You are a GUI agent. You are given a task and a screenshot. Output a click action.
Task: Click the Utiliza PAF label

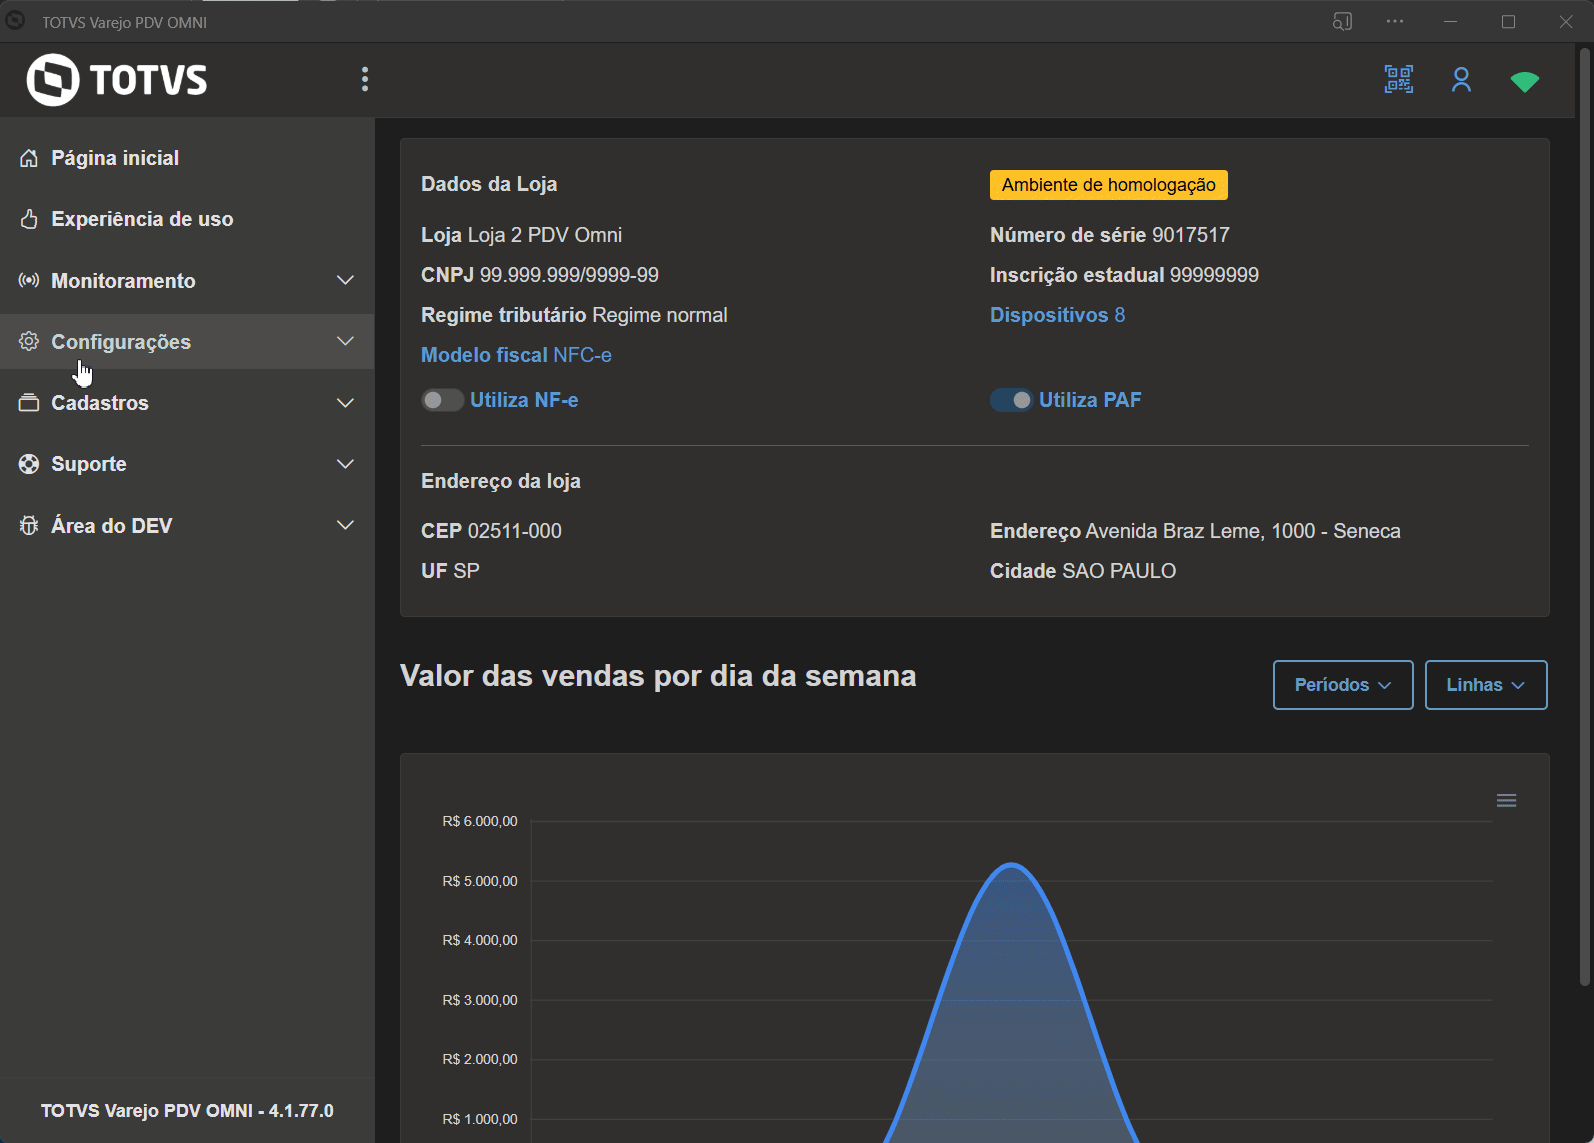click(x=1090, y=400)
